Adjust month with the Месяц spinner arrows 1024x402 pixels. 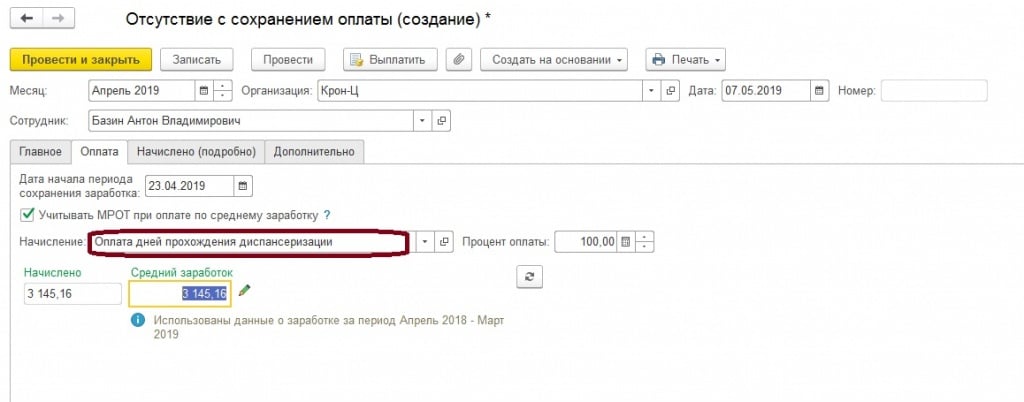[223, 91]
